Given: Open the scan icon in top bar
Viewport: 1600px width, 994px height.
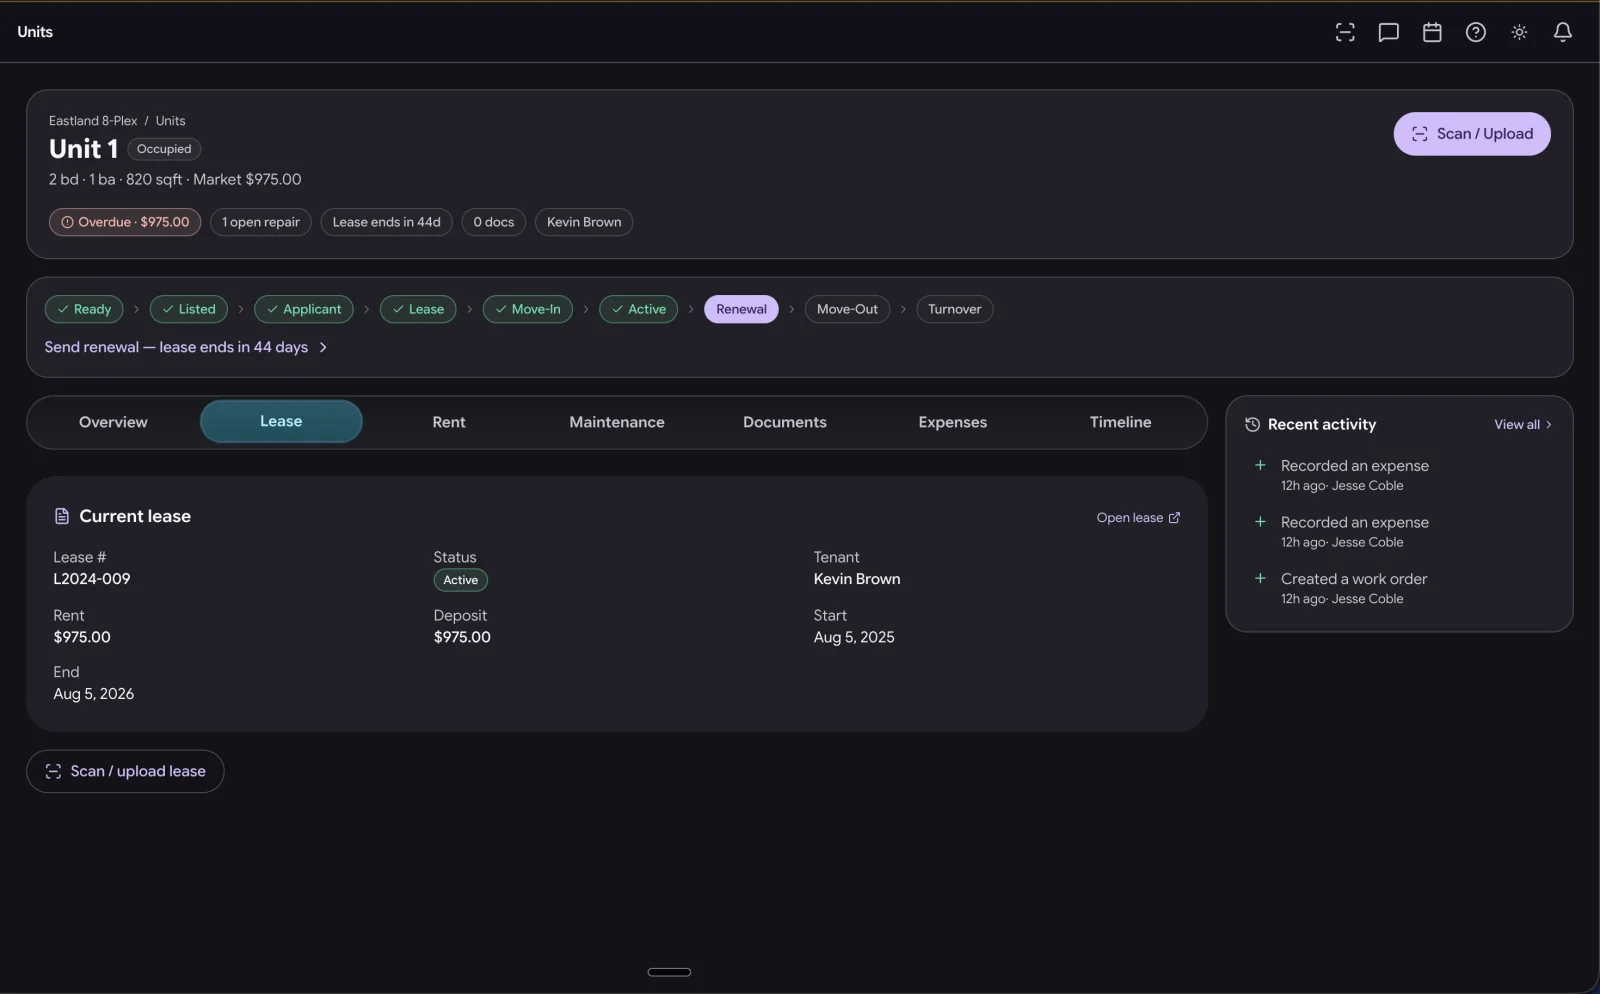Looking at the screenshot, I should pyautogui.click(x=1345, y=32).
